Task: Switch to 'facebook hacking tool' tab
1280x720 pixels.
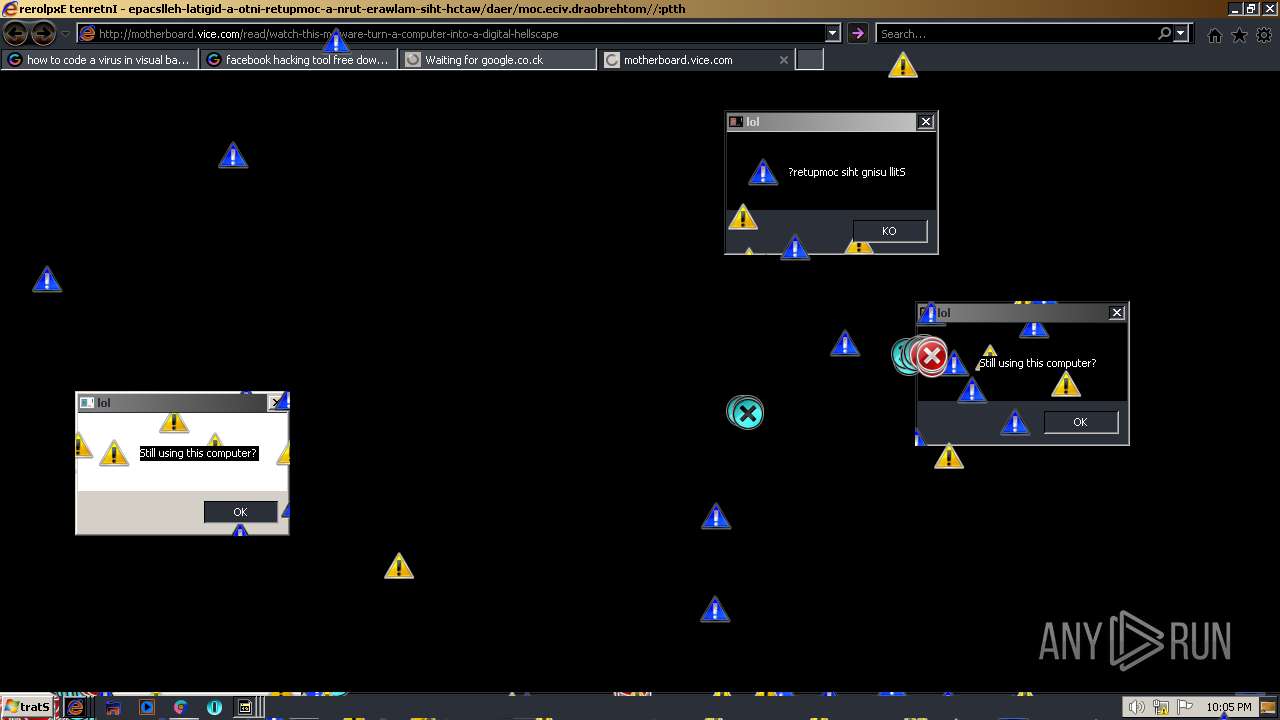Action: [299, 60]
